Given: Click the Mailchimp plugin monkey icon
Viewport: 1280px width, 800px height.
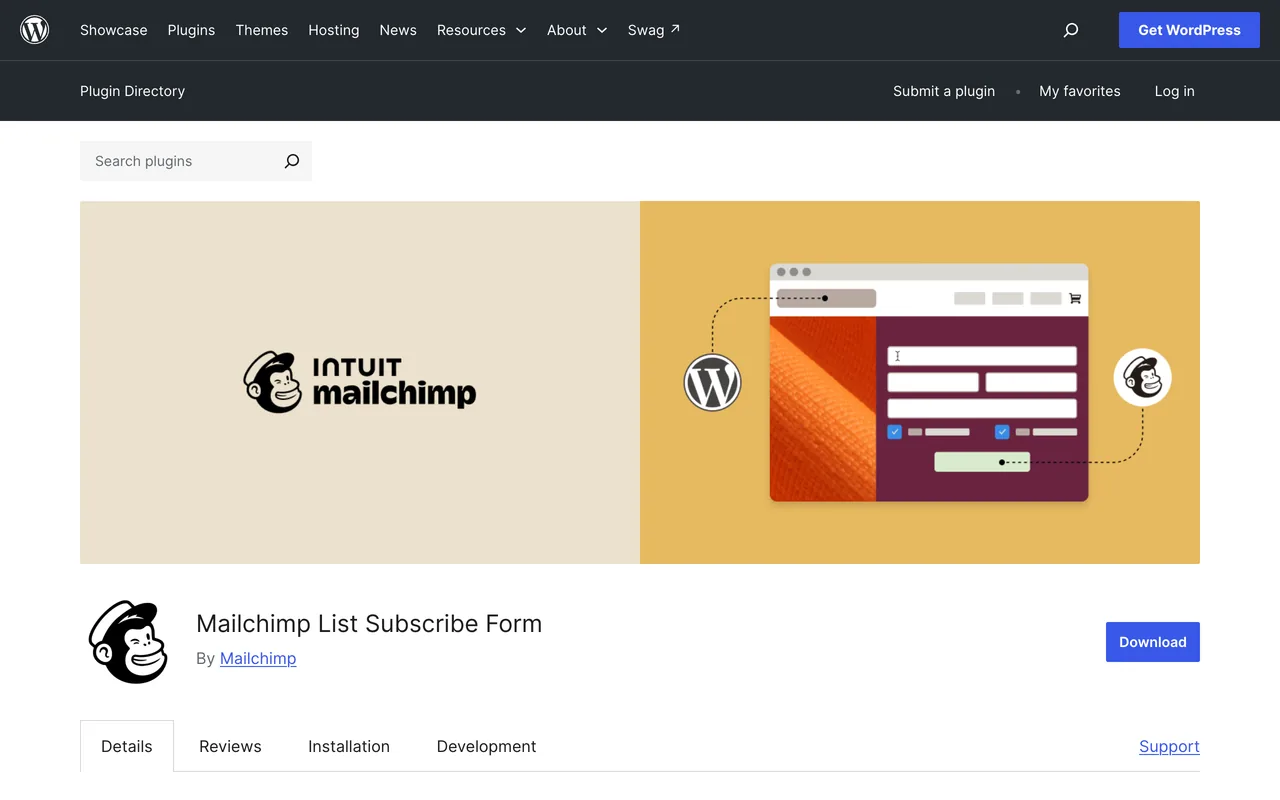Looking at the screenshot, I should pyautogui.click(x=128, y=642).
